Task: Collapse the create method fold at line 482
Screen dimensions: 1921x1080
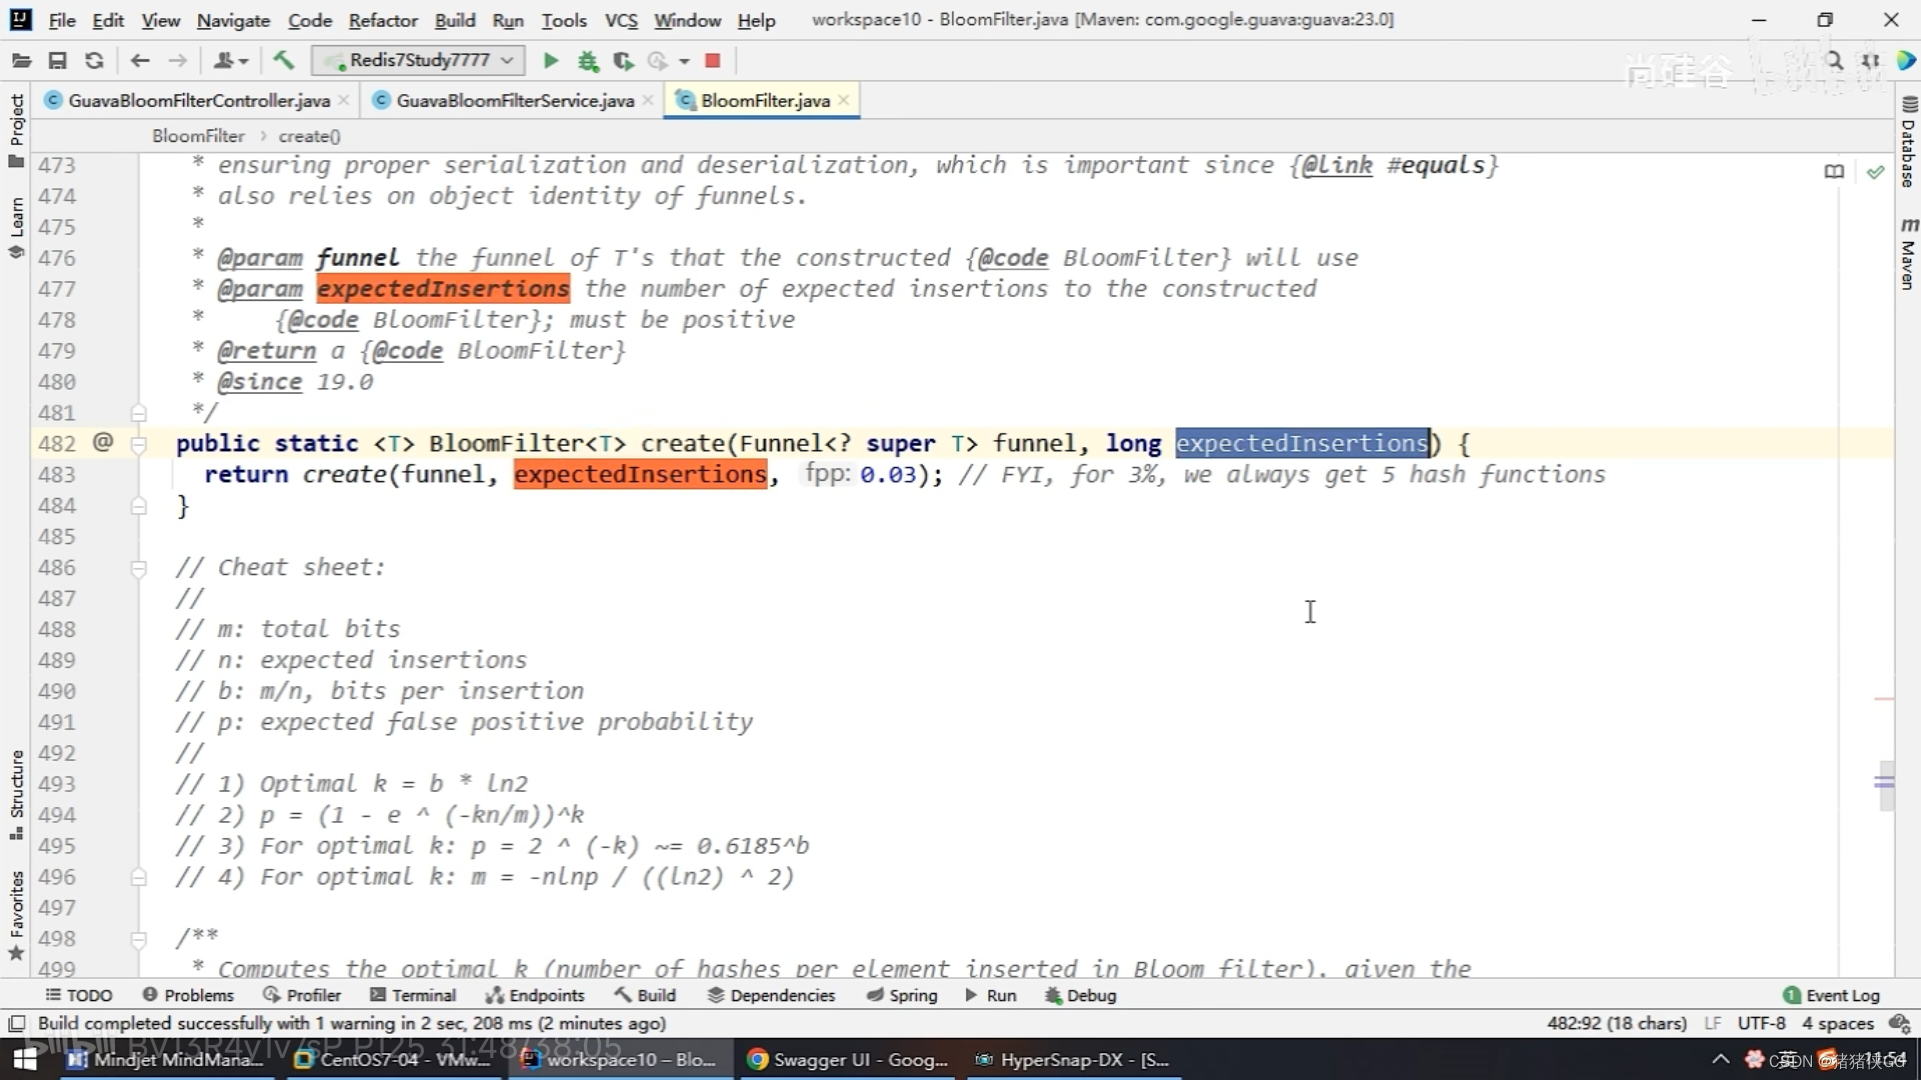Action: pyautogui.click(x=139, y=443)
